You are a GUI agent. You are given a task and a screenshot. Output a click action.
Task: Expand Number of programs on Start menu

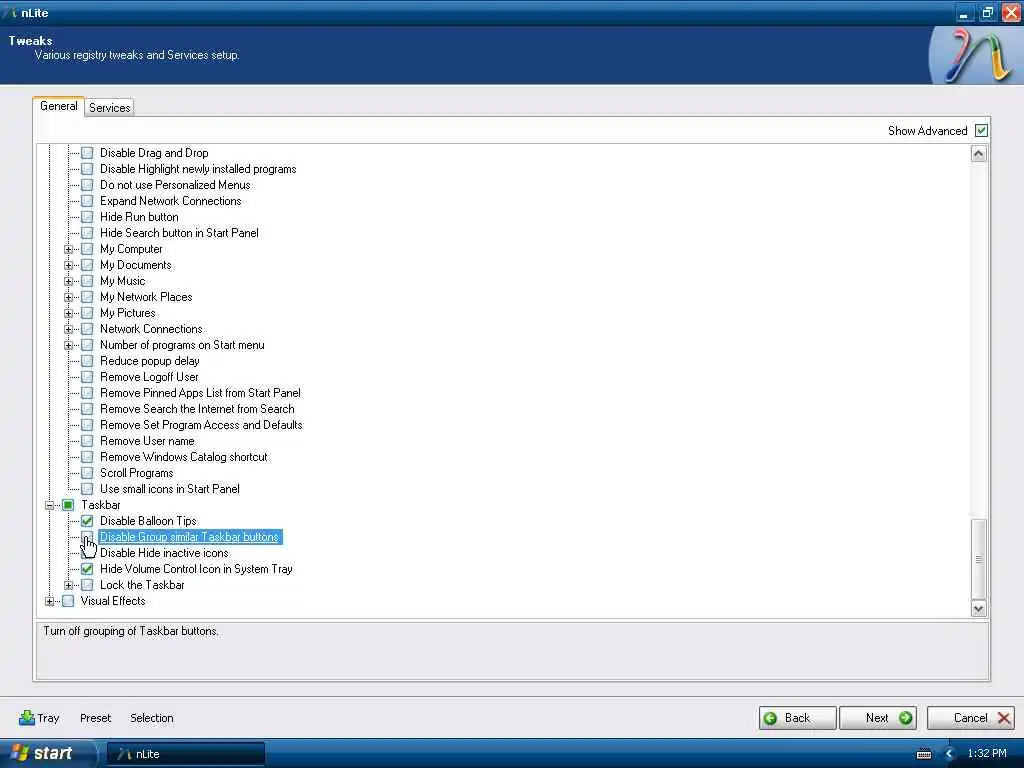(68, 345)
